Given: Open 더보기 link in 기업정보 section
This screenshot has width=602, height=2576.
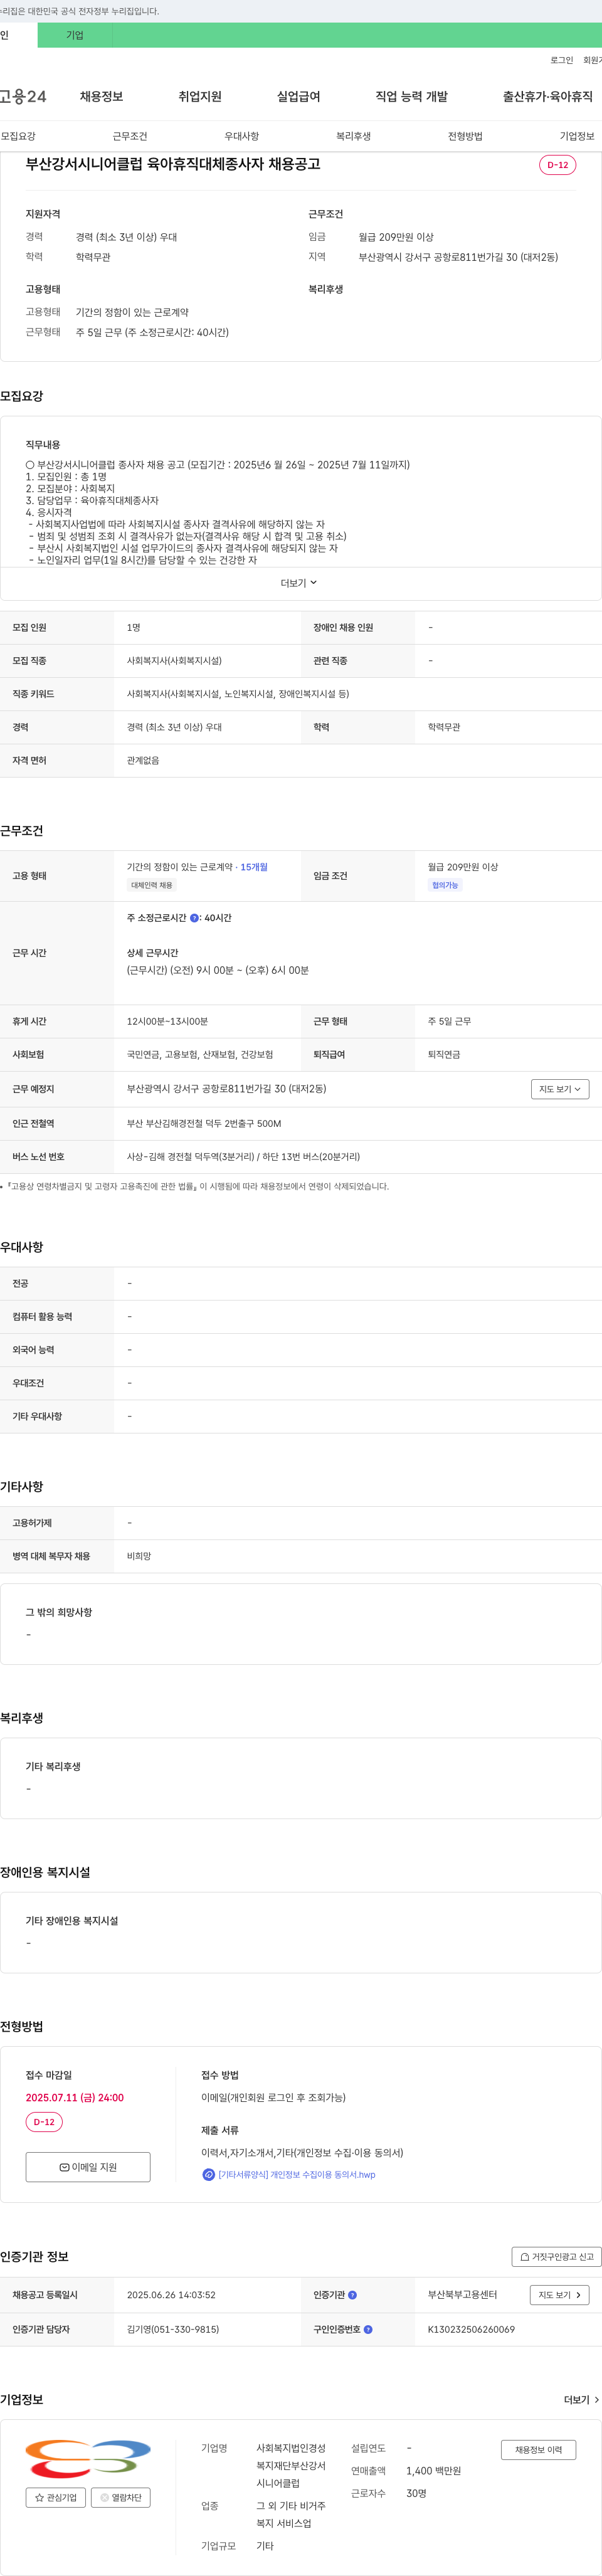Looking at the screenshot, I should [582, 2400].
